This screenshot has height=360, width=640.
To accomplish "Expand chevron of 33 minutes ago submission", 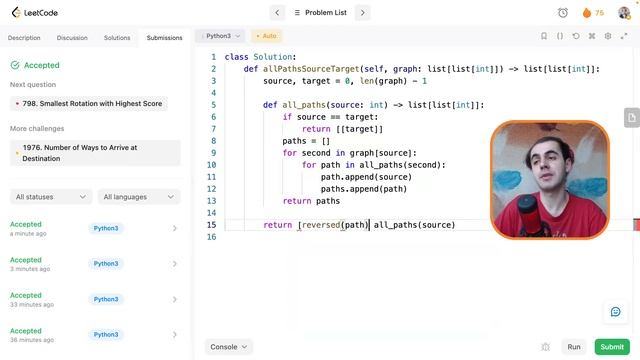I will pos(175,299).
